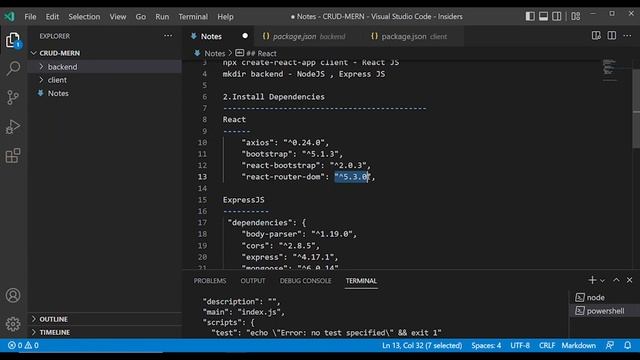Open the Run and Debug view icon

point(13,127)
